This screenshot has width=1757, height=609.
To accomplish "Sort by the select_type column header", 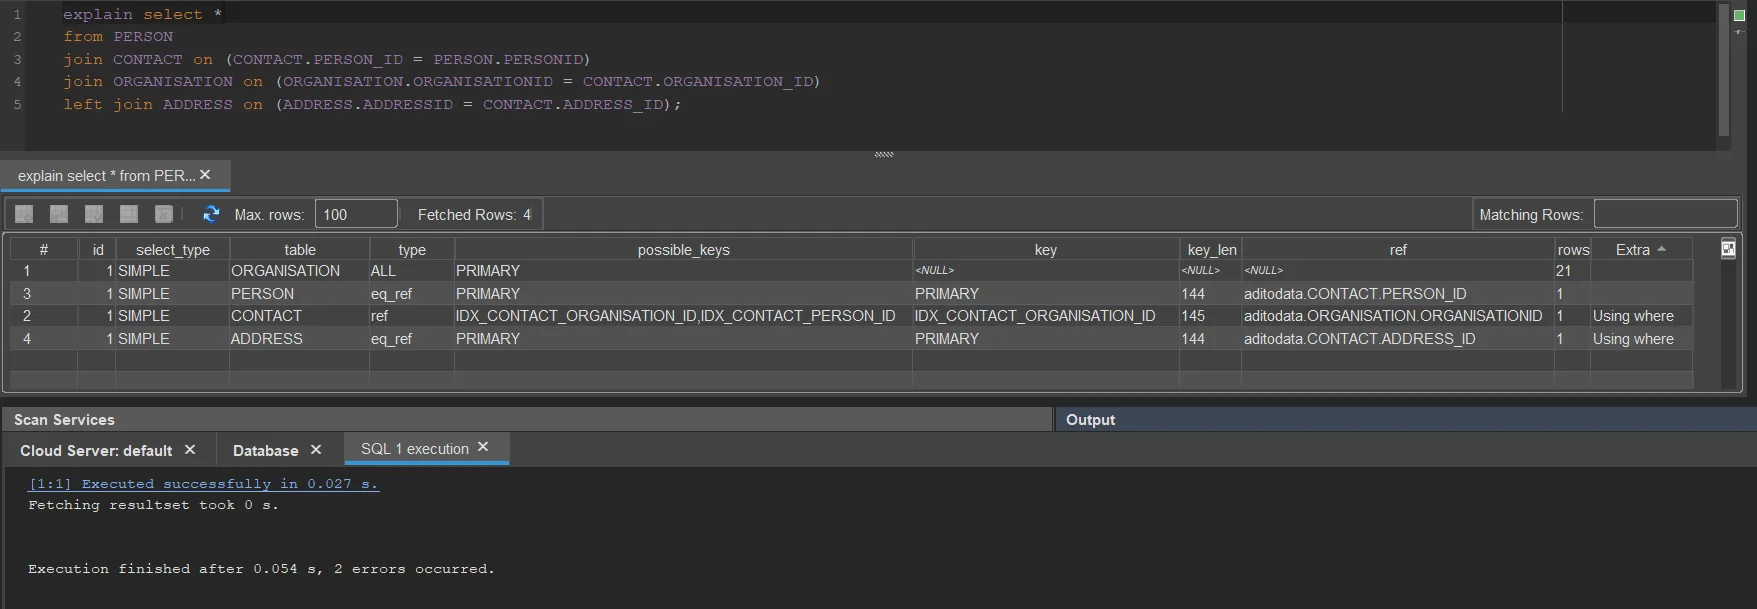I will point(173,249).
